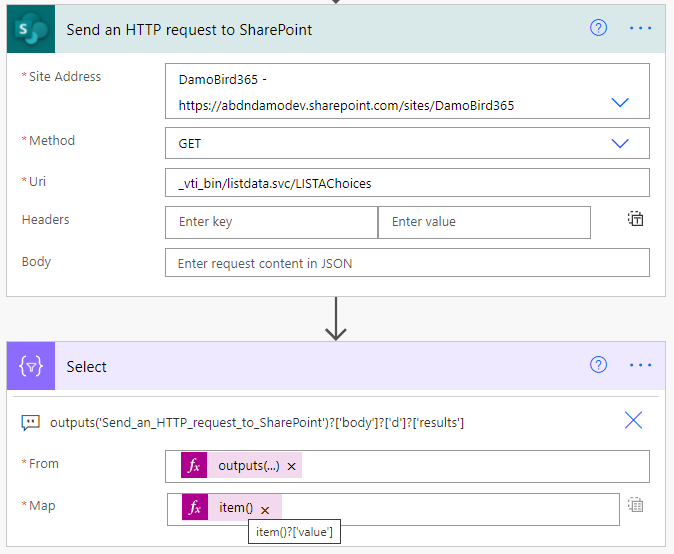Open more options menu for Select action
Image resolution: width=674 pixels, height=554 pixels.
pos(640,365)
